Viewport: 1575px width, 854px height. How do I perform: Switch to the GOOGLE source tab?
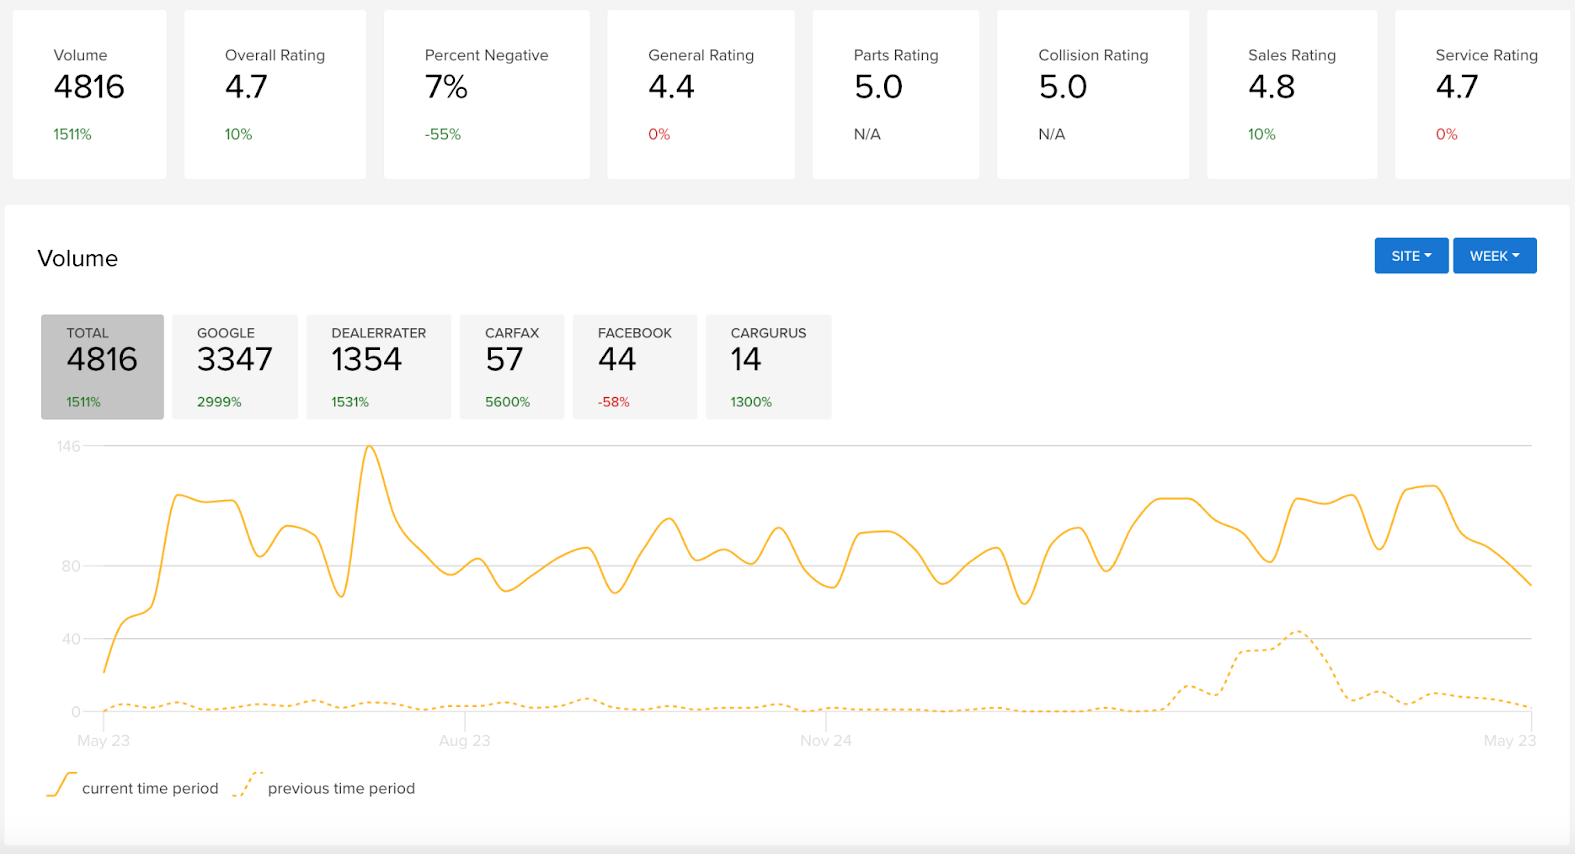(235, 367)
